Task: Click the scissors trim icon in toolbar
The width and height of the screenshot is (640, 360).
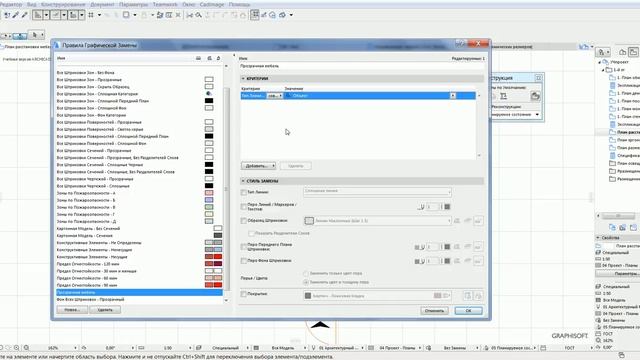Action: [x=189, y=15]
